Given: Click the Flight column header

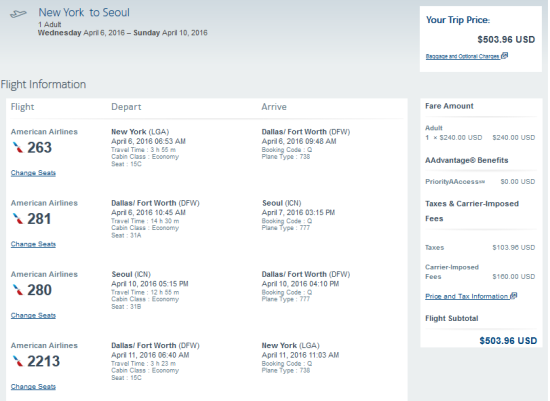Looking at the screenshot, I should tap(22, 107).
